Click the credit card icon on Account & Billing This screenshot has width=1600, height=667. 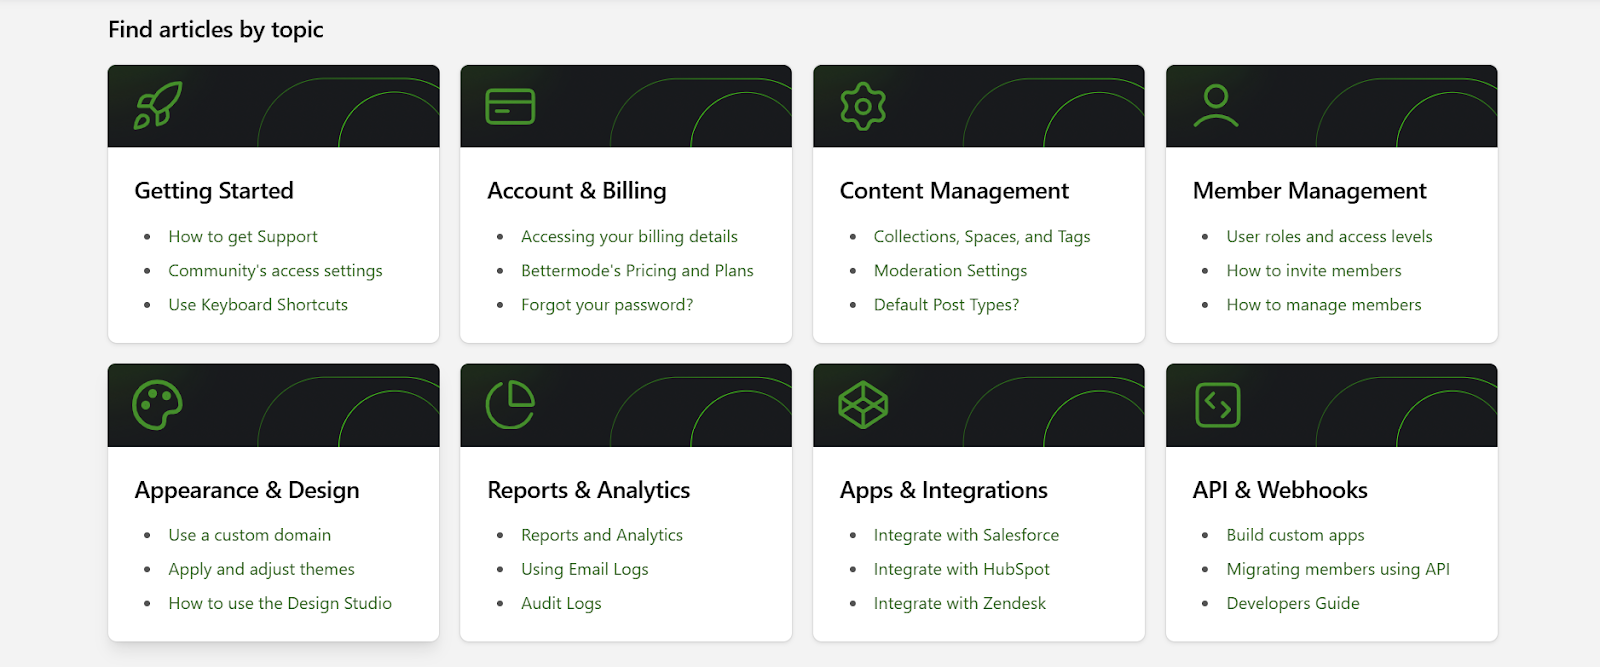(x=510, y=106)
